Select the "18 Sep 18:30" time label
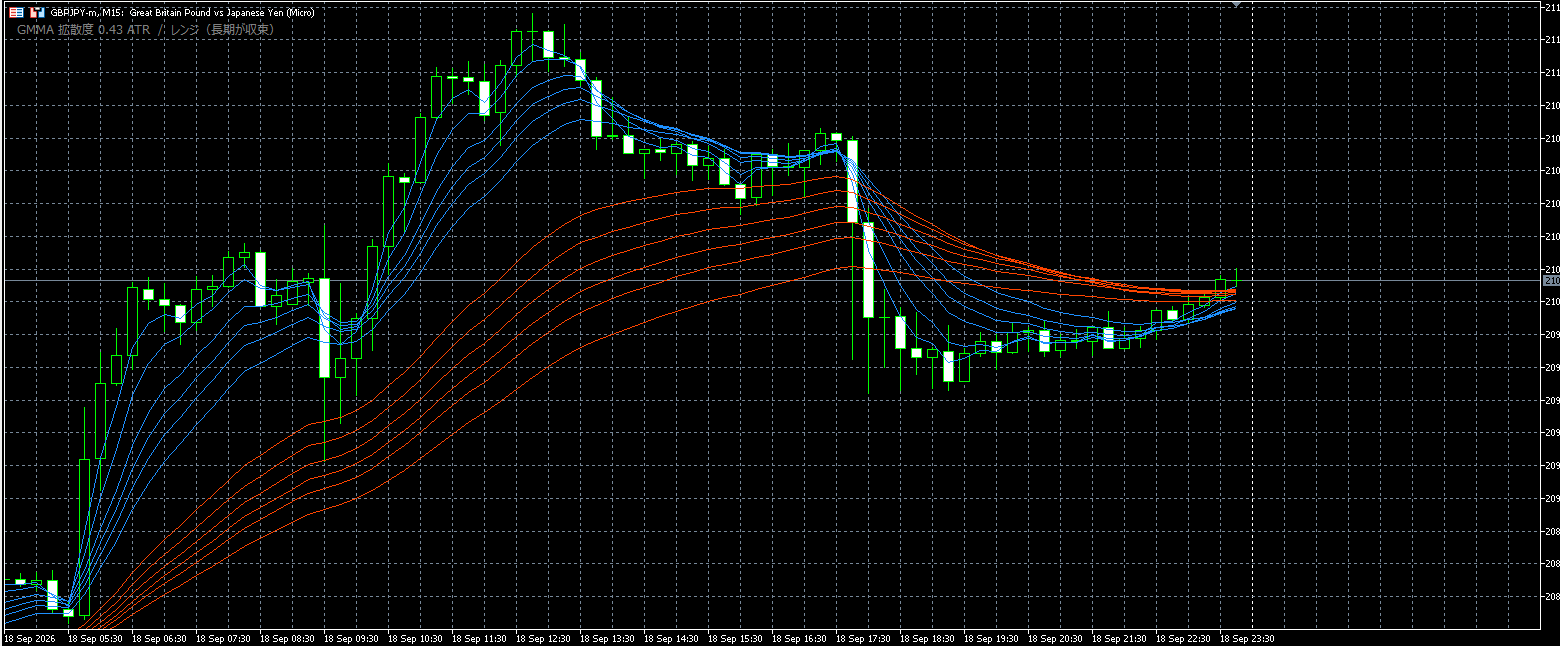The width and height of the screenshot is (1560, 646). point(926,638)
